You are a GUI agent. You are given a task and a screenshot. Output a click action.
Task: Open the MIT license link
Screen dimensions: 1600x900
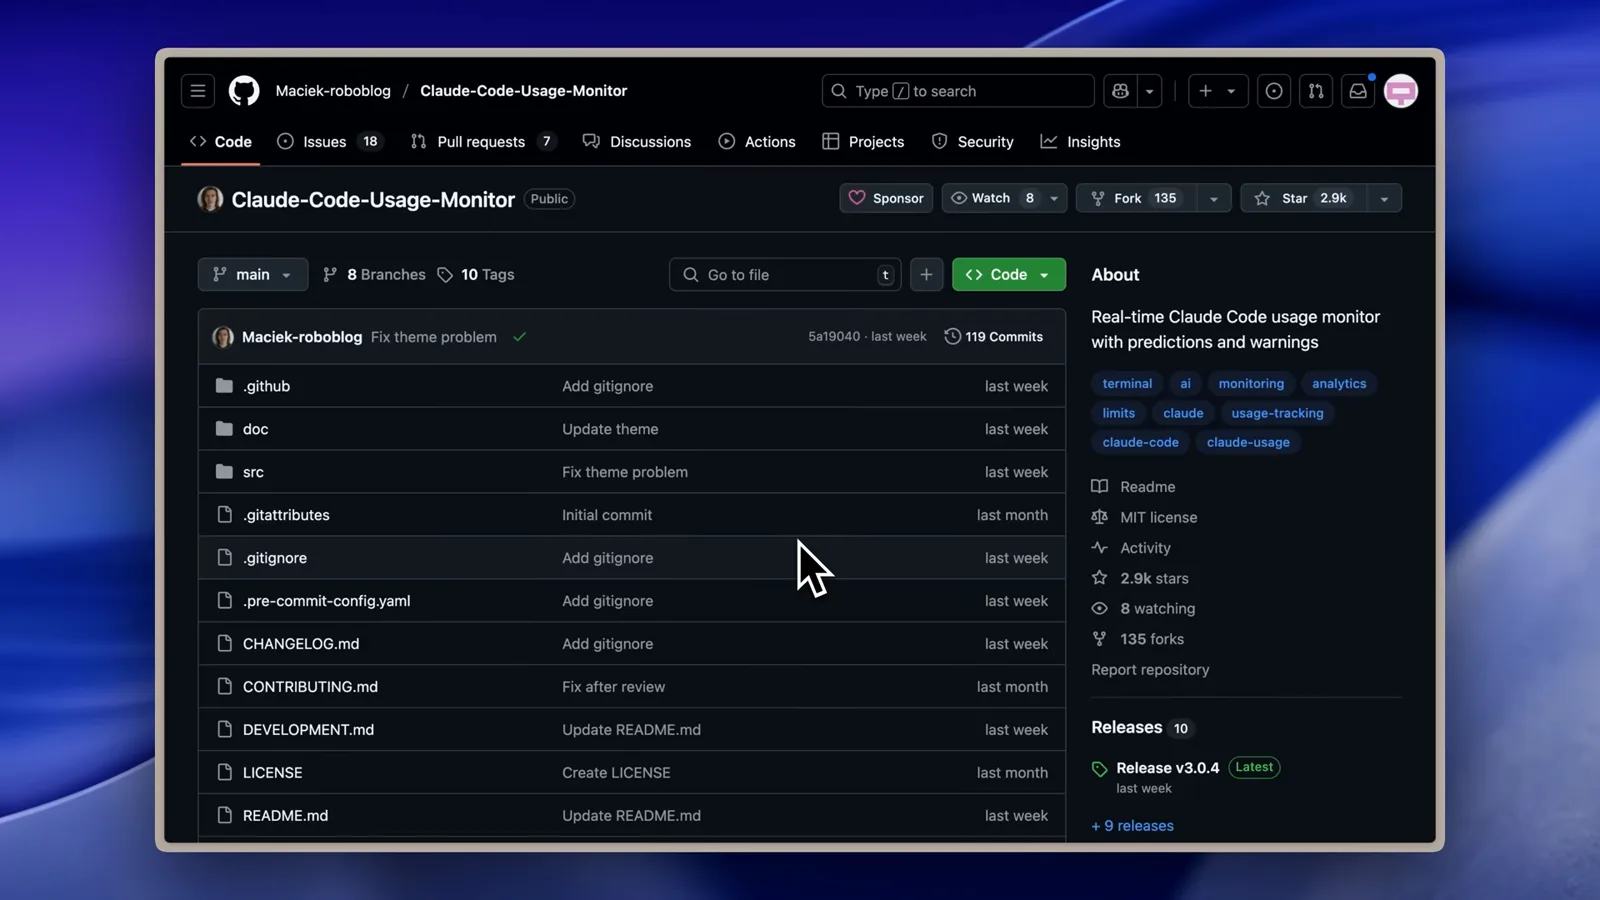(x=1158, y=517)
